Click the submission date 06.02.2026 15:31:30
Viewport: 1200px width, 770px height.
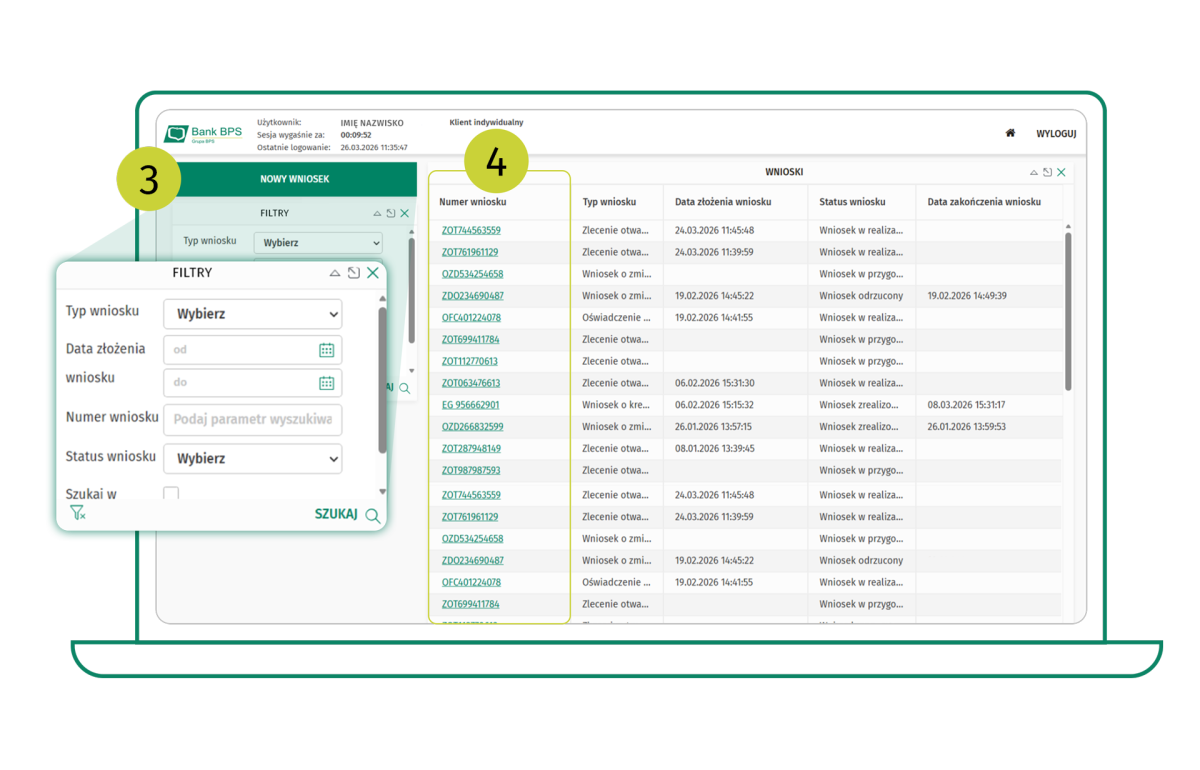(x=715, y=383)
